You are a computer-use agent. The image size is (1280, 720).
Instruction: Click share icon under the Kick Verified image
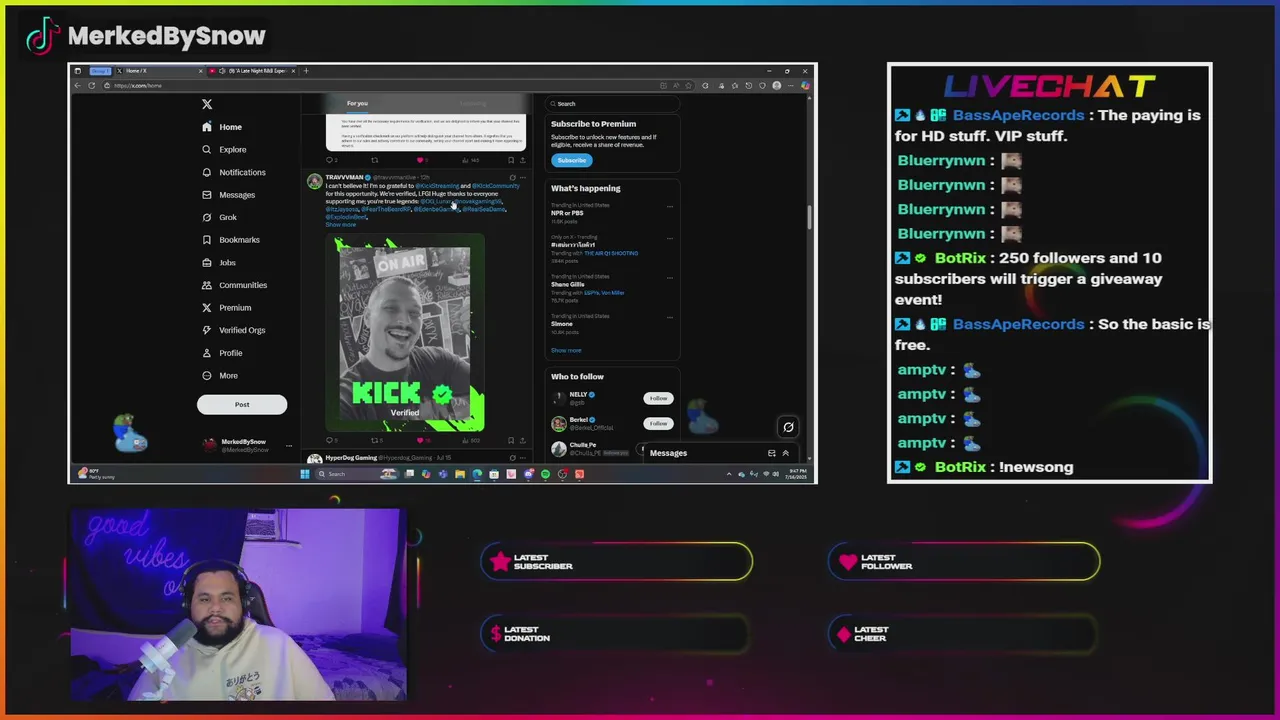pos(522,440)
